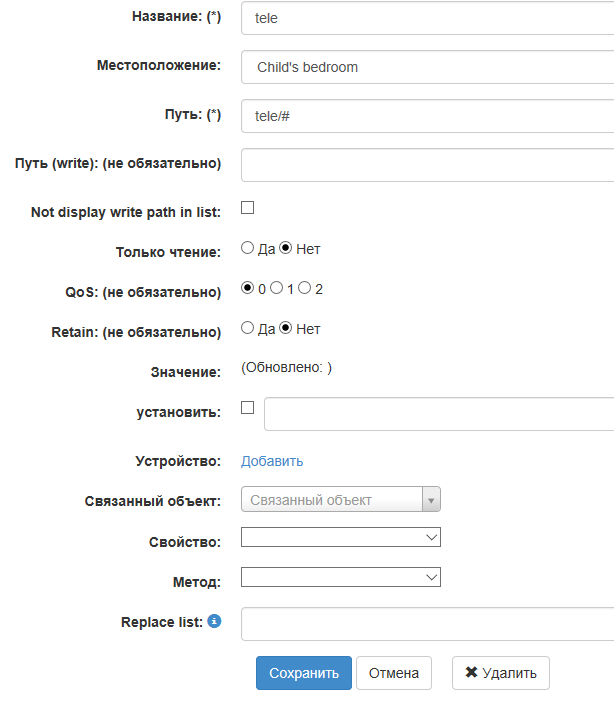Viewport: 614px width, 704px height.
Task: Set QoS to 1
Action: tap(276, 288)
